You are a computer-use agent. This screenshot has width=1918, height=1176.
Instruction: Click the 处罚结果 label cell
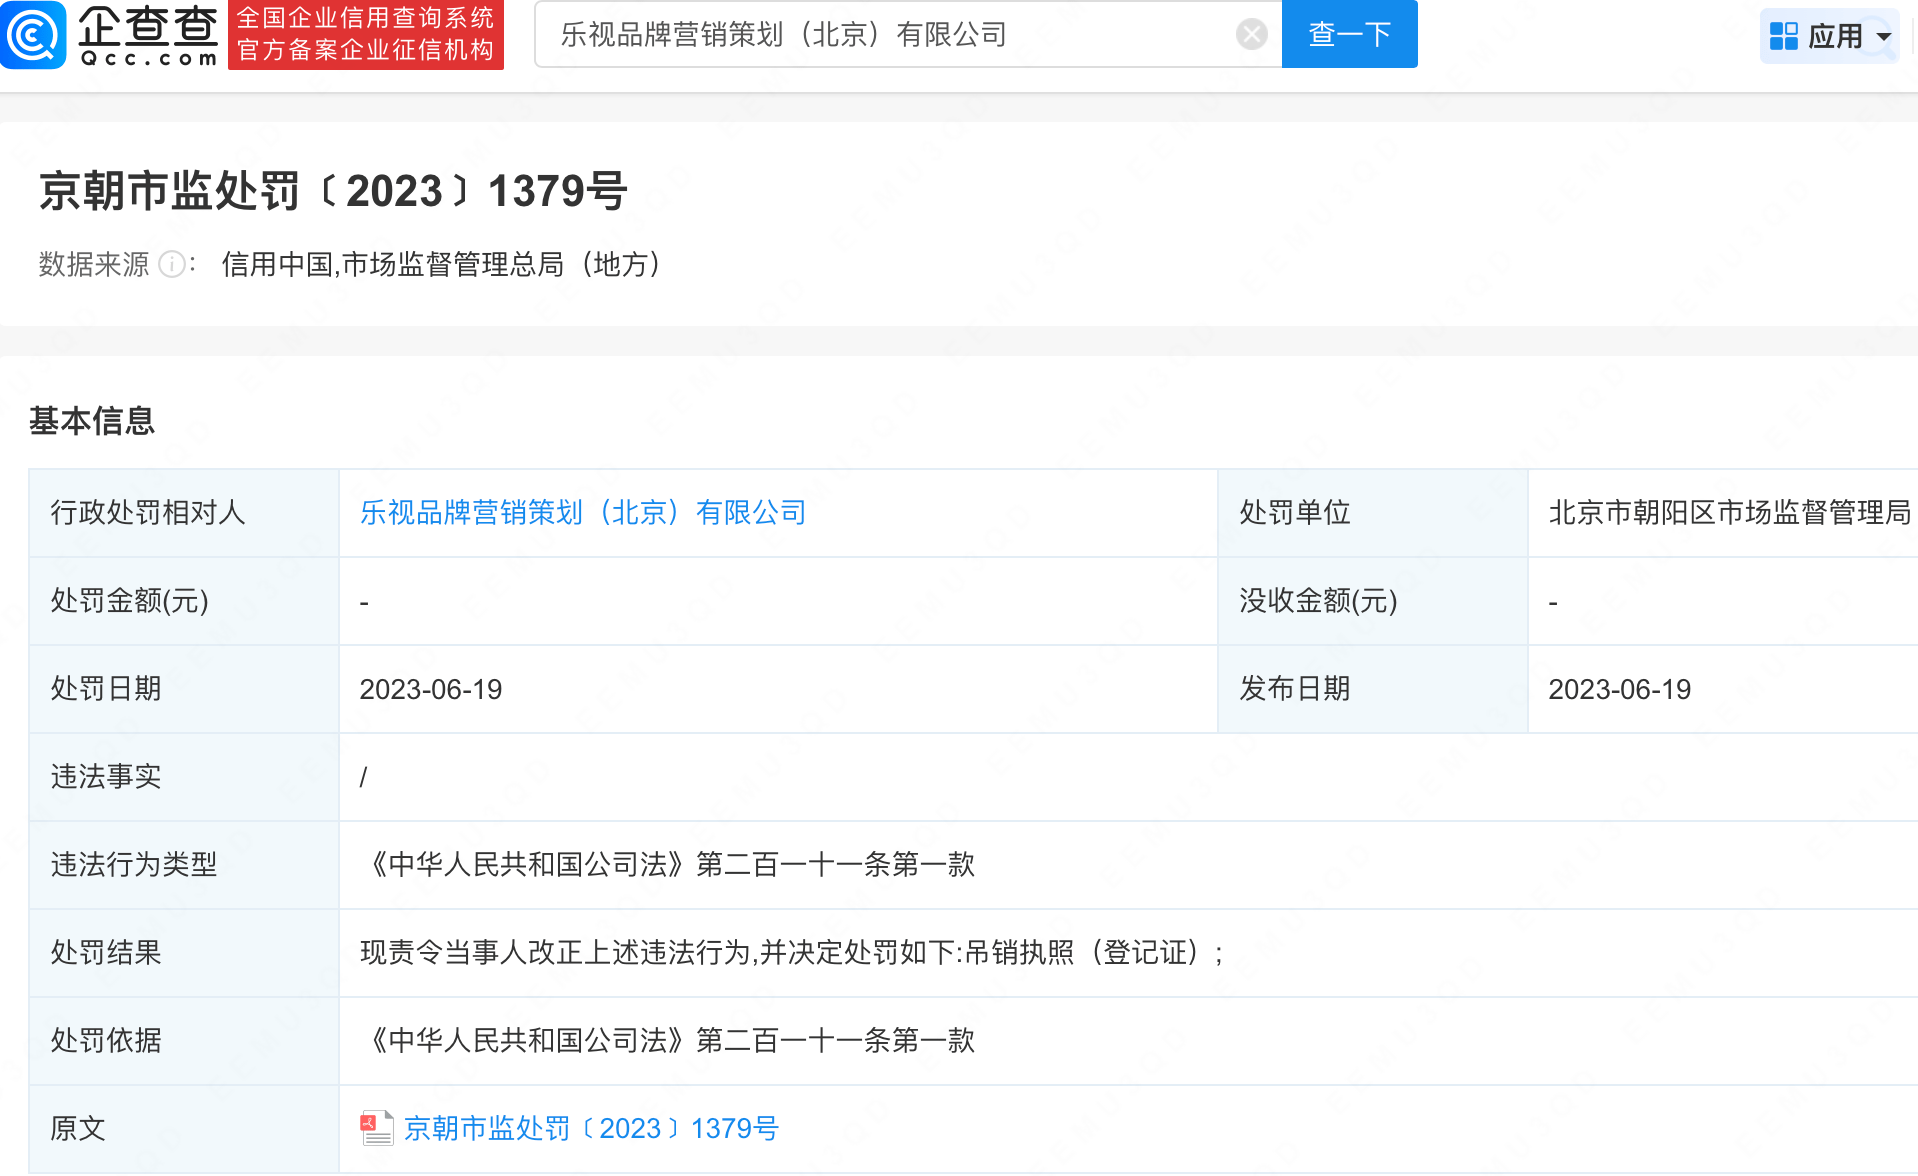coord(184,953)
